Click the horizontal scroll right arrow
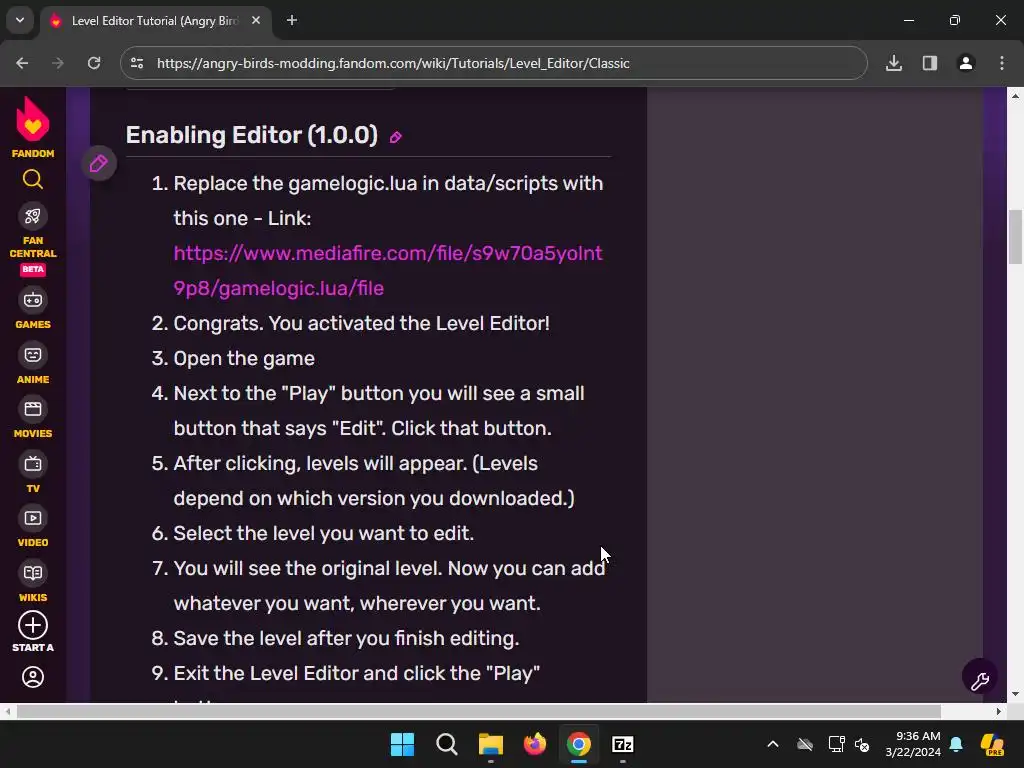 pos(999,711)
